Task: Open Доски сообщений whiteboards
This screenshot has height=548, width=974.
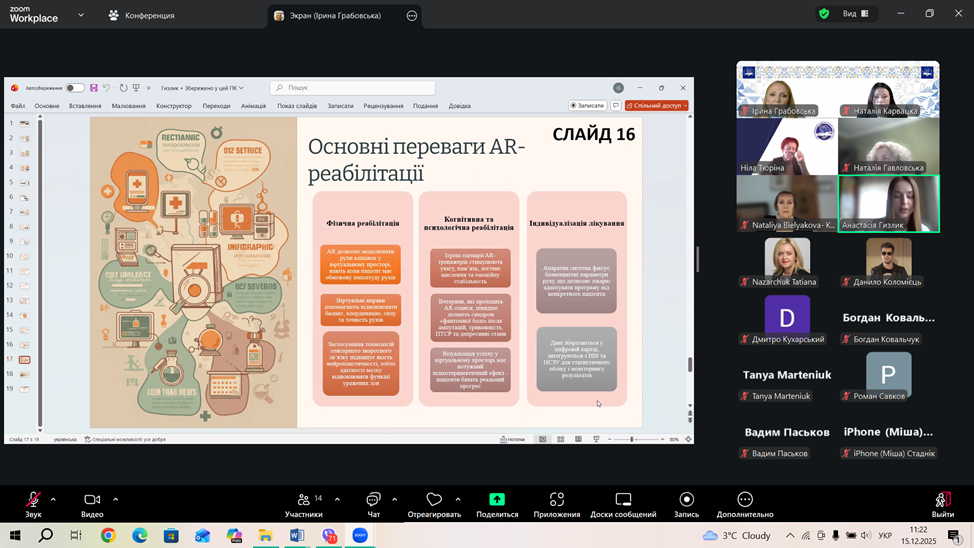Action: pyautogui.click(x=622, y=500)
